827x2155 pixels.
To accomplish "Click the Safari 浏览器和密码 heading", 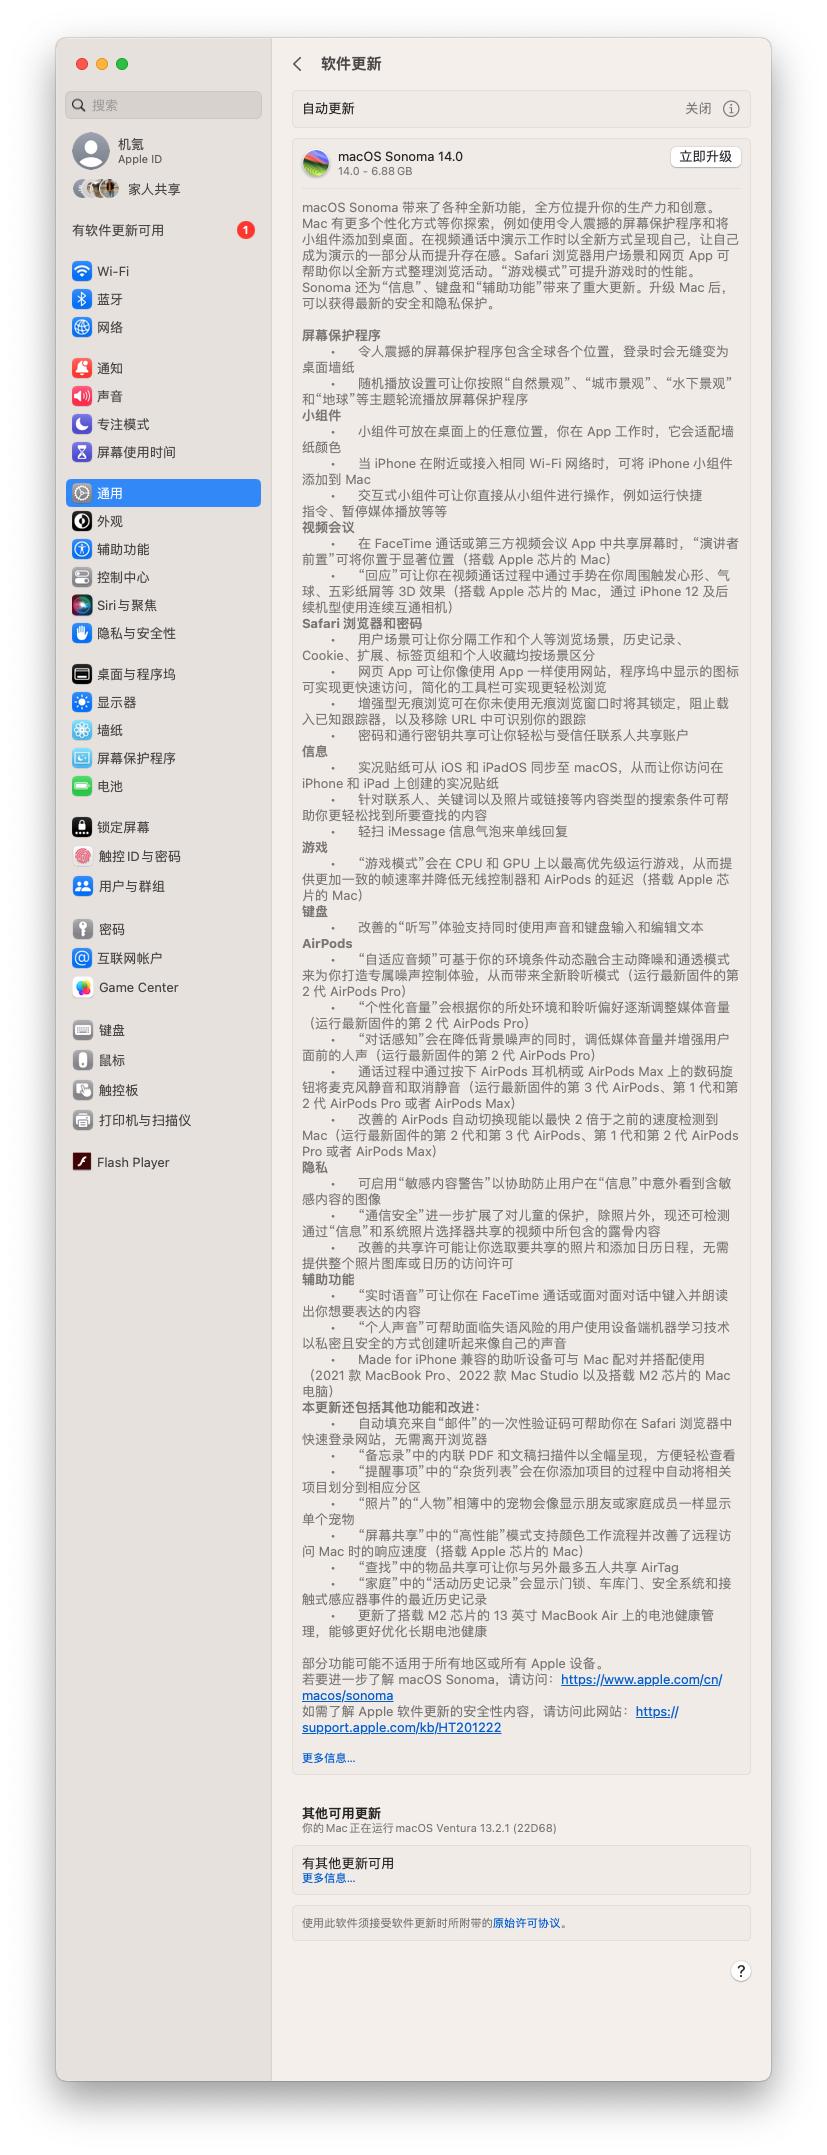I will click(x=362, y=623).
